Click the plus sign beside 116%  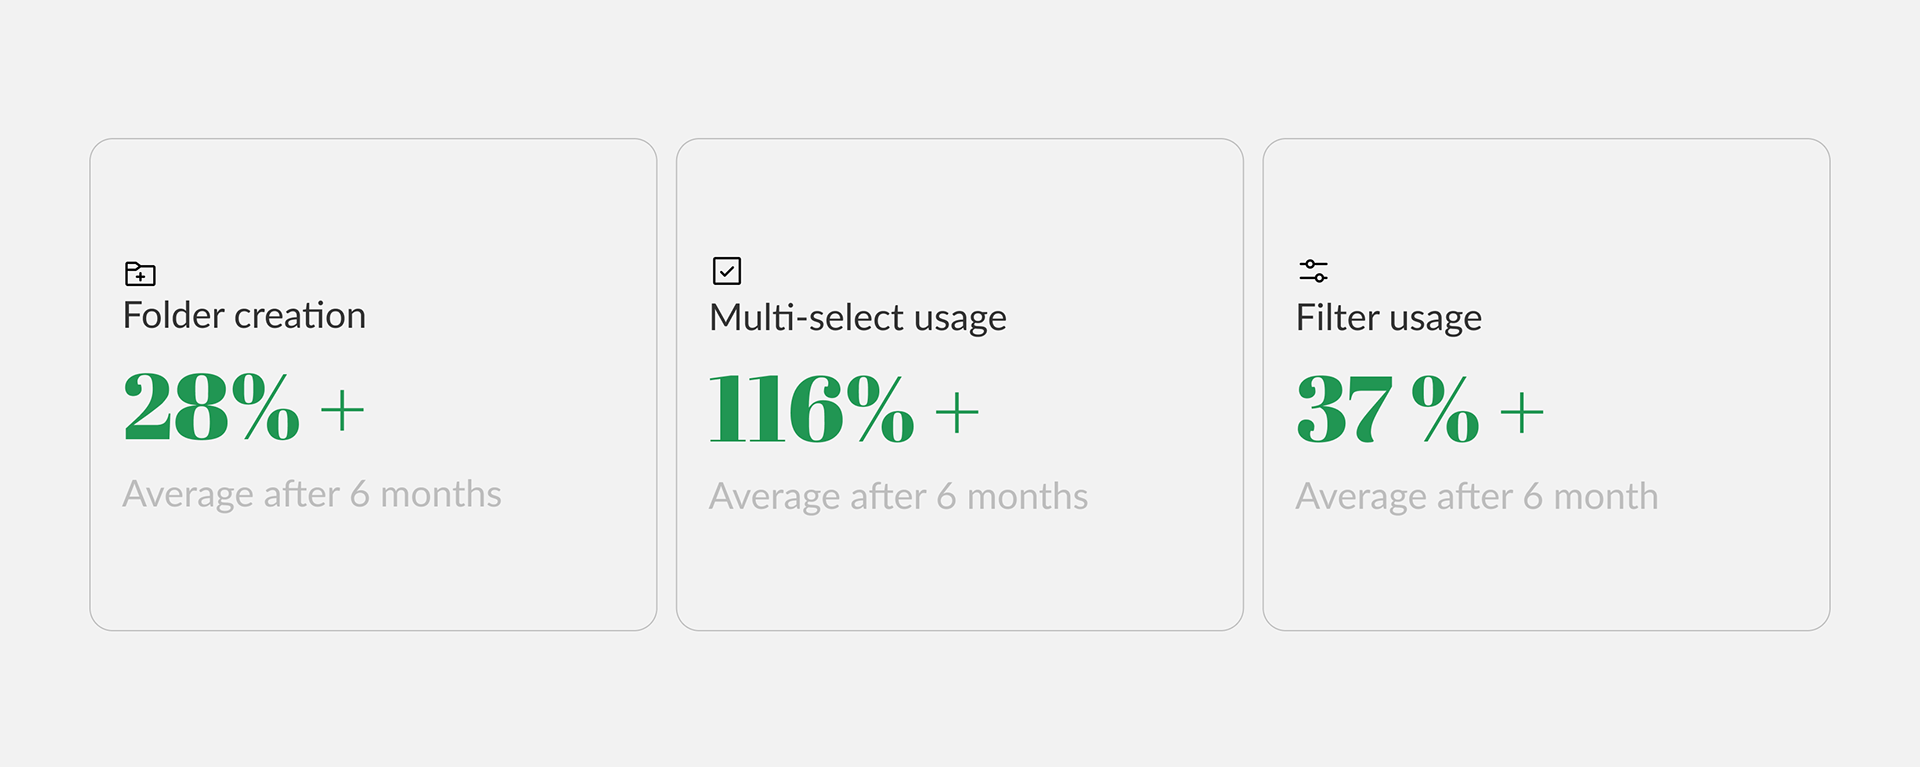click(x=957, y=412)
